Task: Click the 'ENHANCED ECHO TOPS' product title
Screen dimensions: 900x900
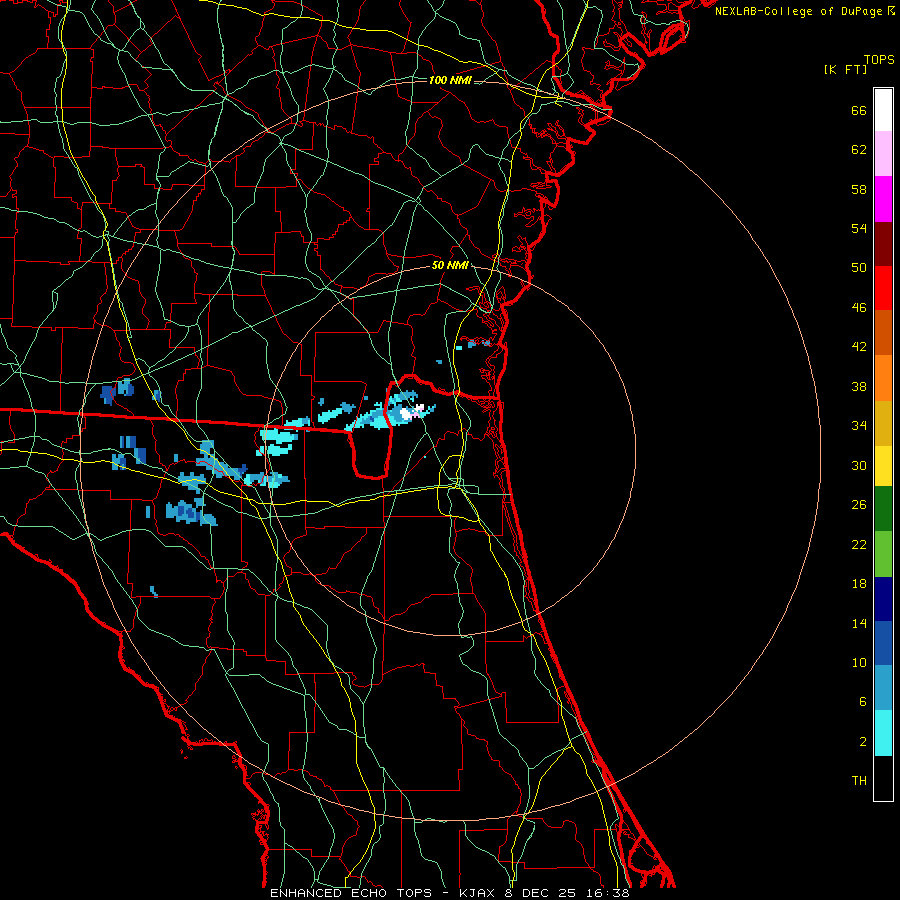Action: coord(351,893)
